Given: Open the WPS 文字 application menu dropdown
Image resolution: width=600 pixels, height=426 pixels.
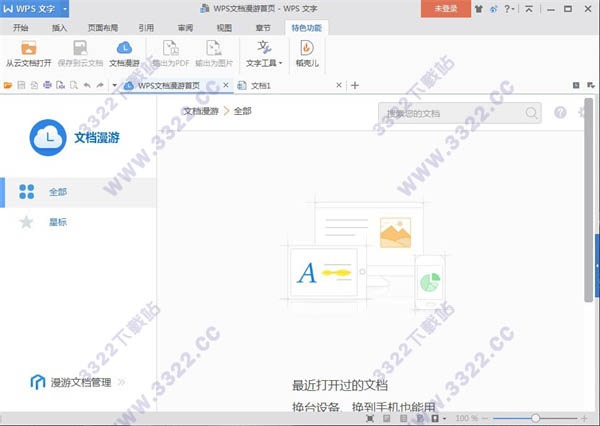Looking at the screenshot, I should click(65, 8).
